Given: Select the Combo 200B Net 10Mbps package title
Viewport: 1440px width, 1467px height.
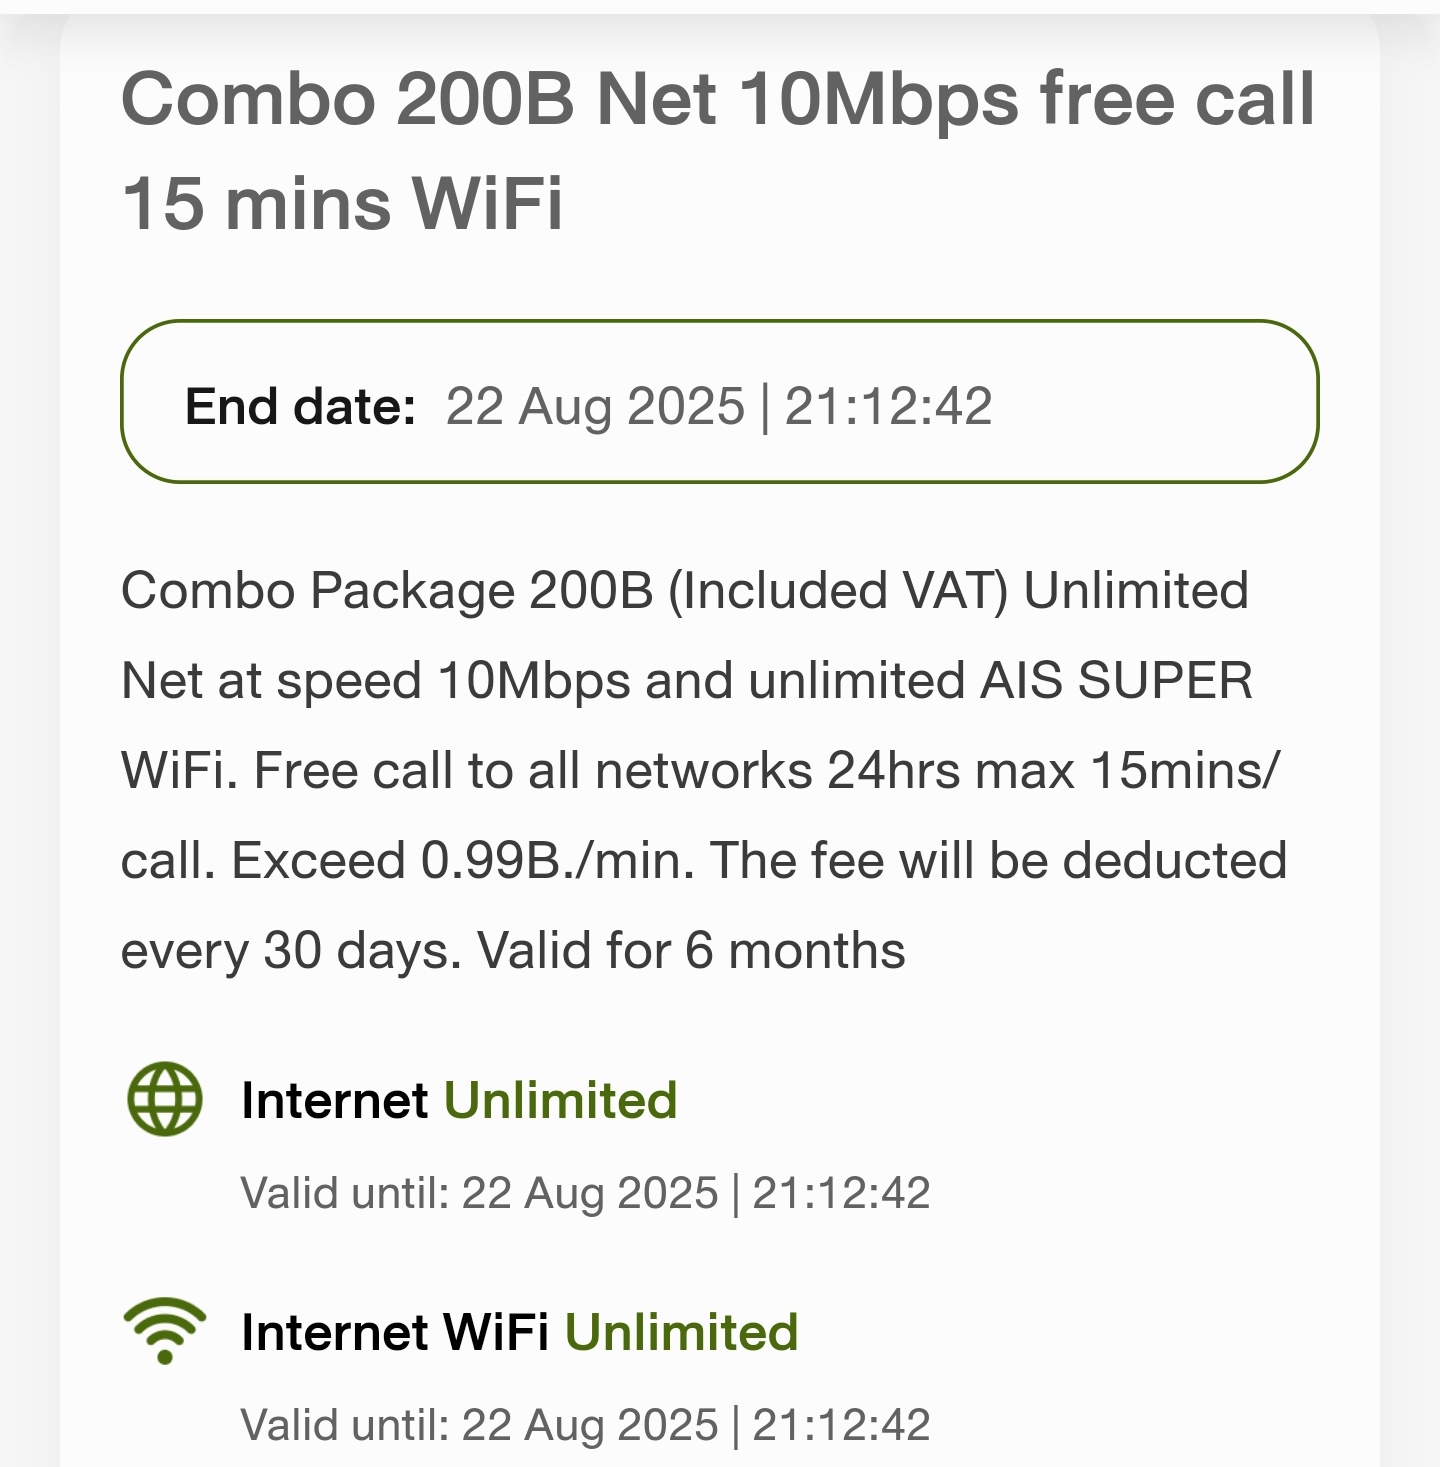Looking at the screenshot, I should click(x=718, y=150).
